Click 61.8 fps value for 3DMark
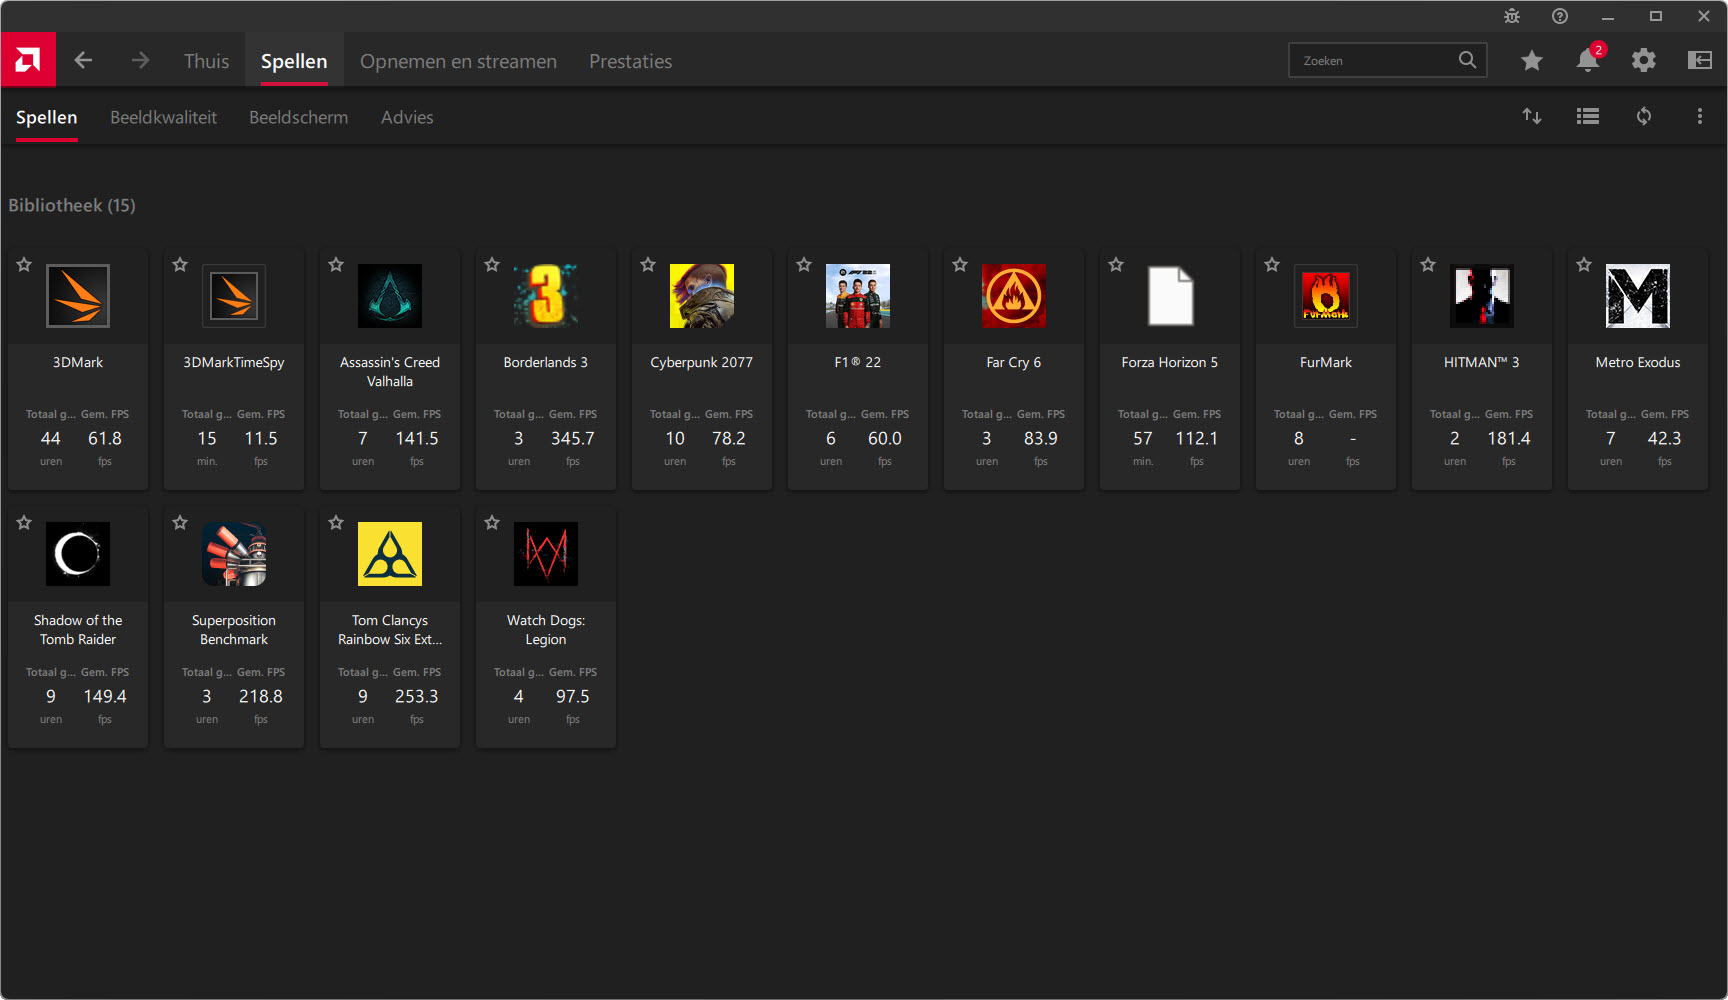The height and width of the screenshot is (1000, 1728). click(x=105, y=438)
